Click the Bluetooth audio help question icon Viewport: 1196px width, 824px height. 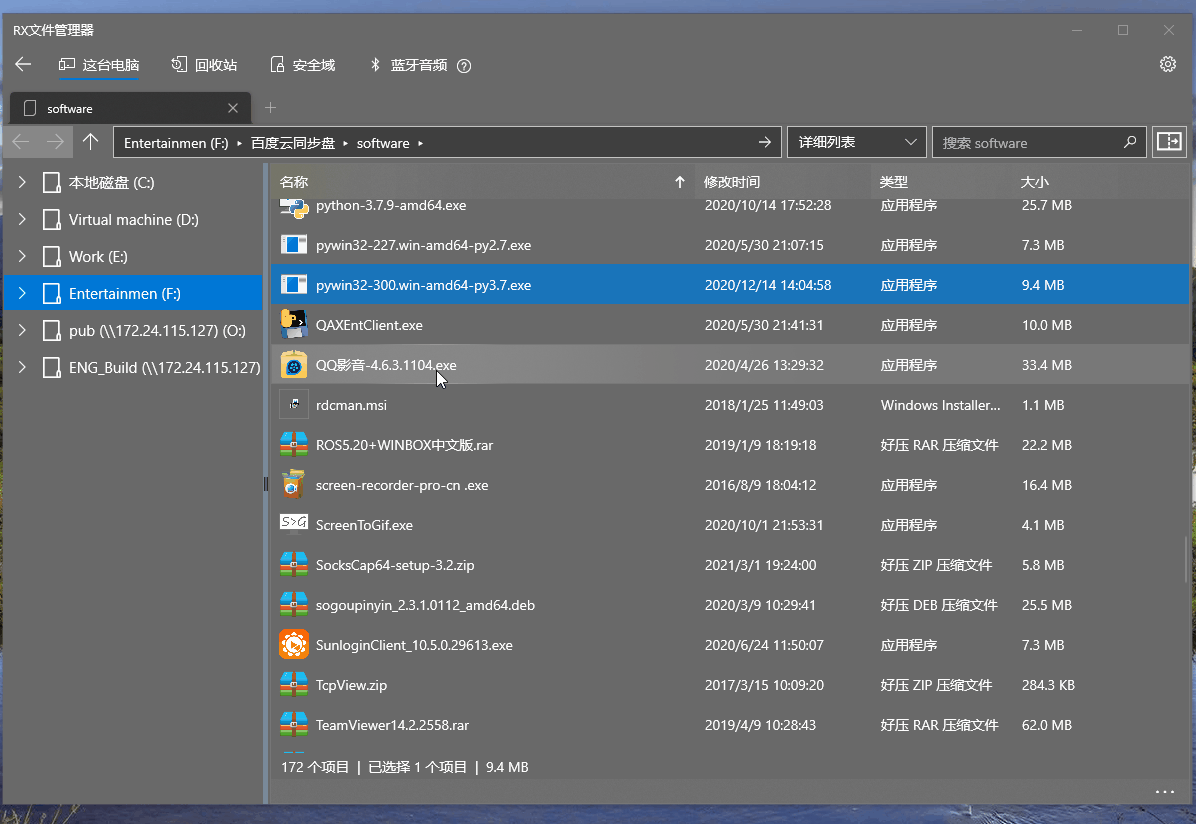tap(464, 66)
